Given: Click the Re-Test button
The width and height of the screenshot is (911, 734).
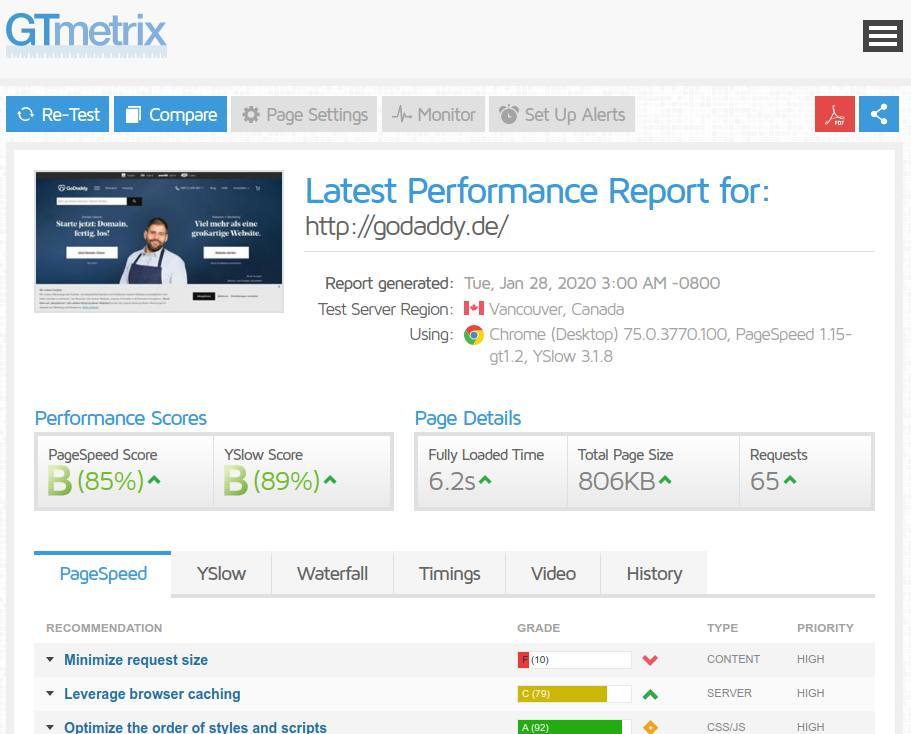Looking at the screenshot, I should pos(58,114).
